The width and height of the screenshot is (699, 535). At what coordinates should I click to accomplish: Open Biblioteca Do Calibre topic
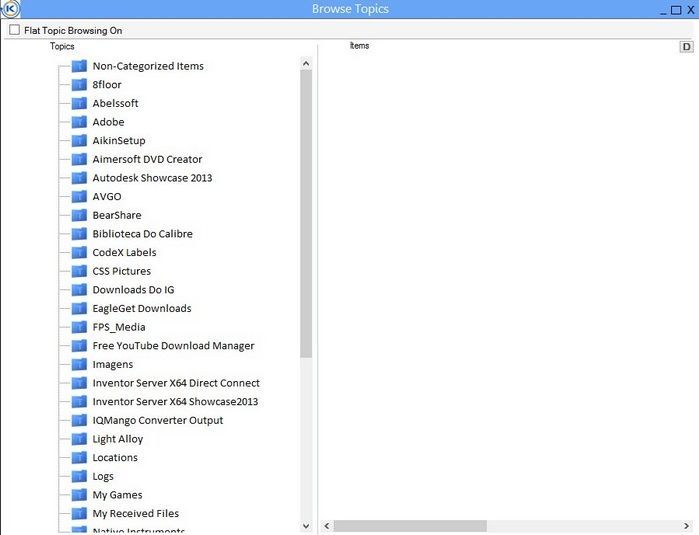tap(143, 234)
